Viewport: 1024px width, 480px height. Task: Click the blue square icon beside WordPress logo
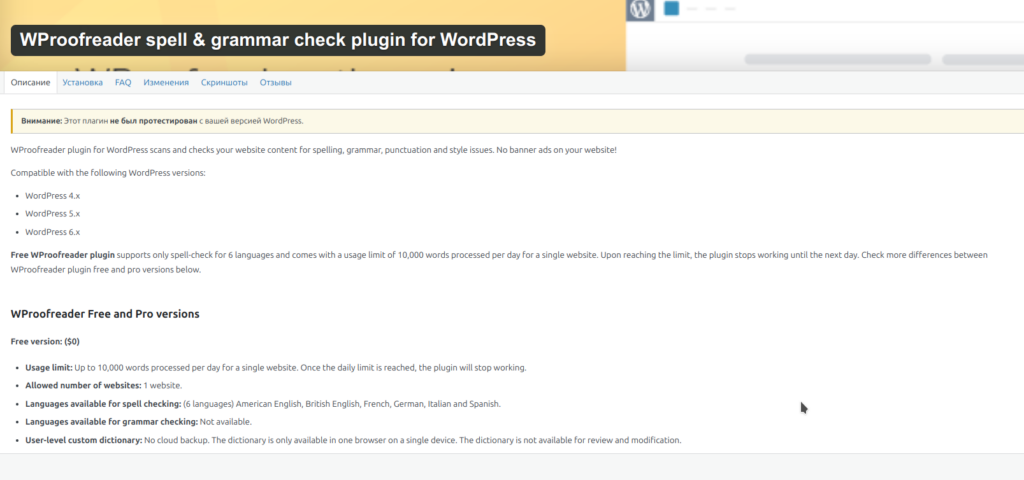(671, 9)
